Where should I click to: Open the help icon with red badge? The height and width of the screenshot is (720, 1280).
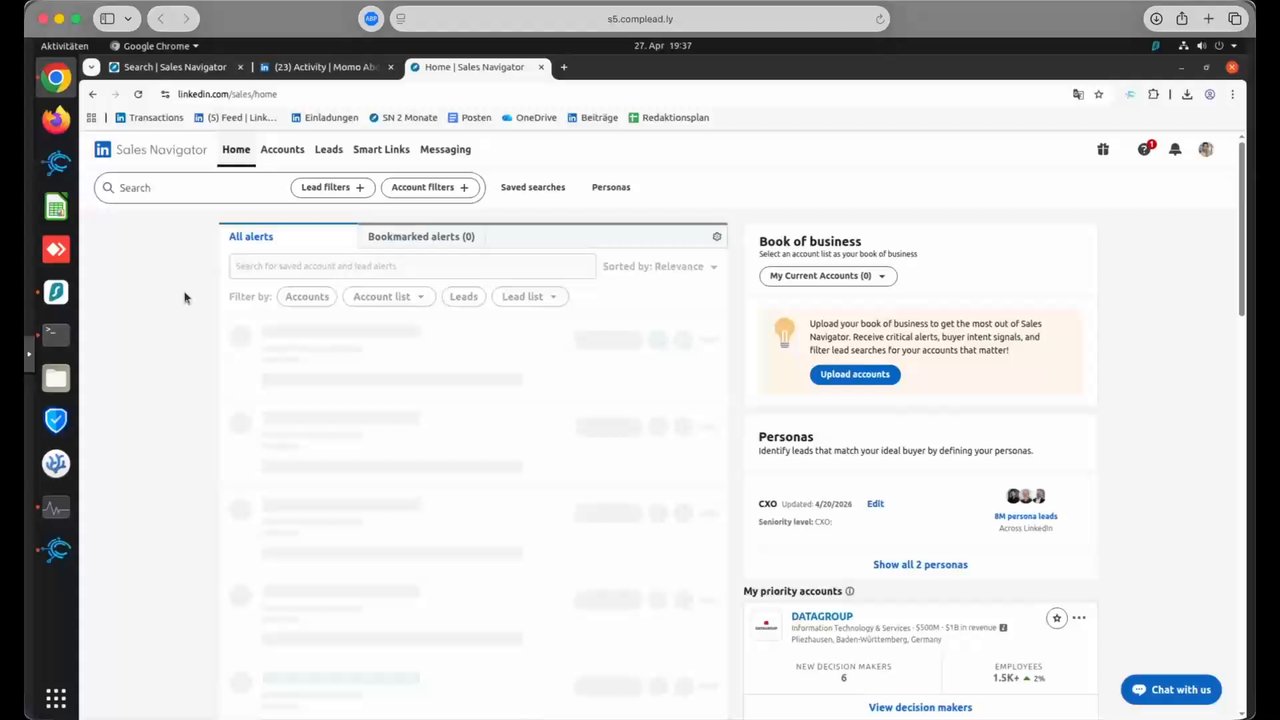pyautogui.click(x=1144, y=149)
